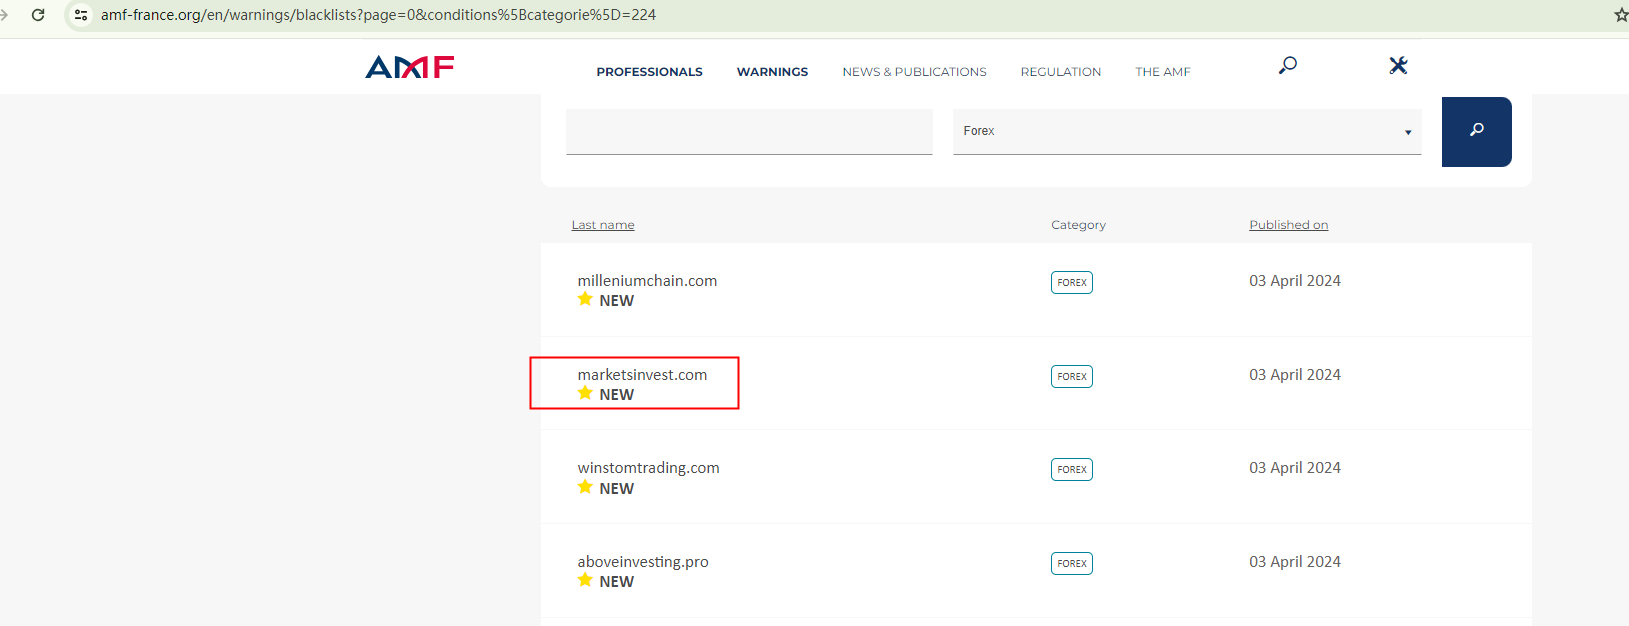Click the Category column header
The width and height of the screenshot is (1629, 626).
click(x=1078, y=225)
